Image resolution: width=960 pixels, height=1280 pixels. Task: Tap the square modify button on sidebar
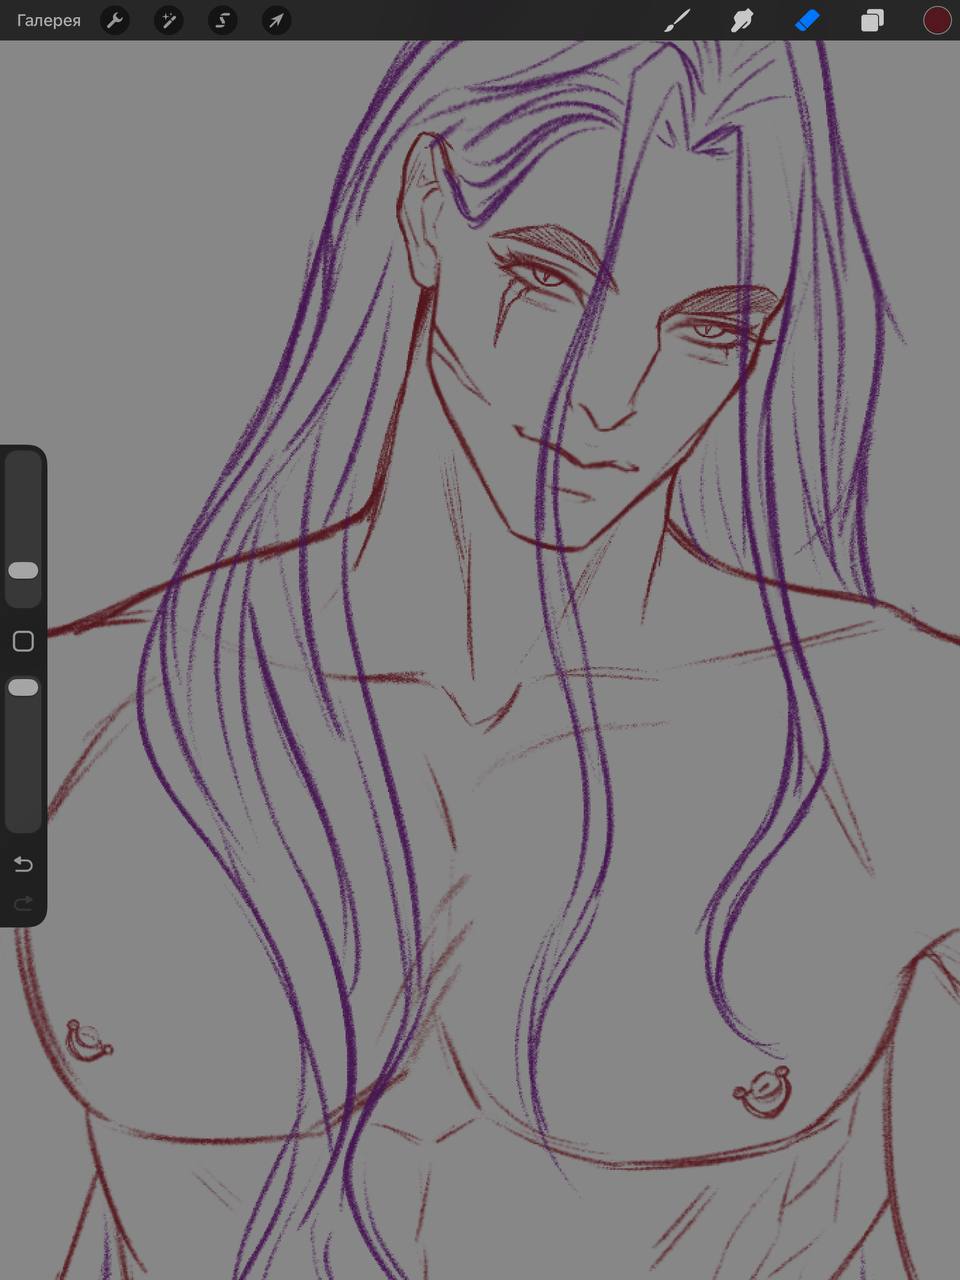coord(23,641)
